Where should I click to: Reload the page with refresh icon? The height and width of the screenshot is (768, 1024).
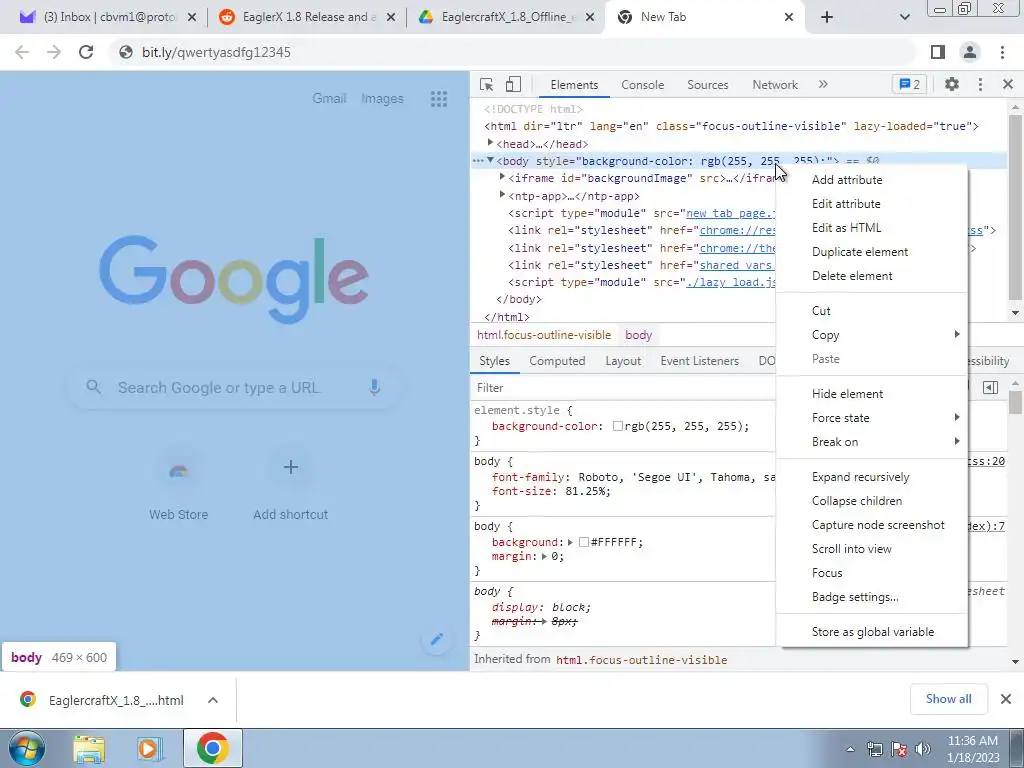[86, 52]
